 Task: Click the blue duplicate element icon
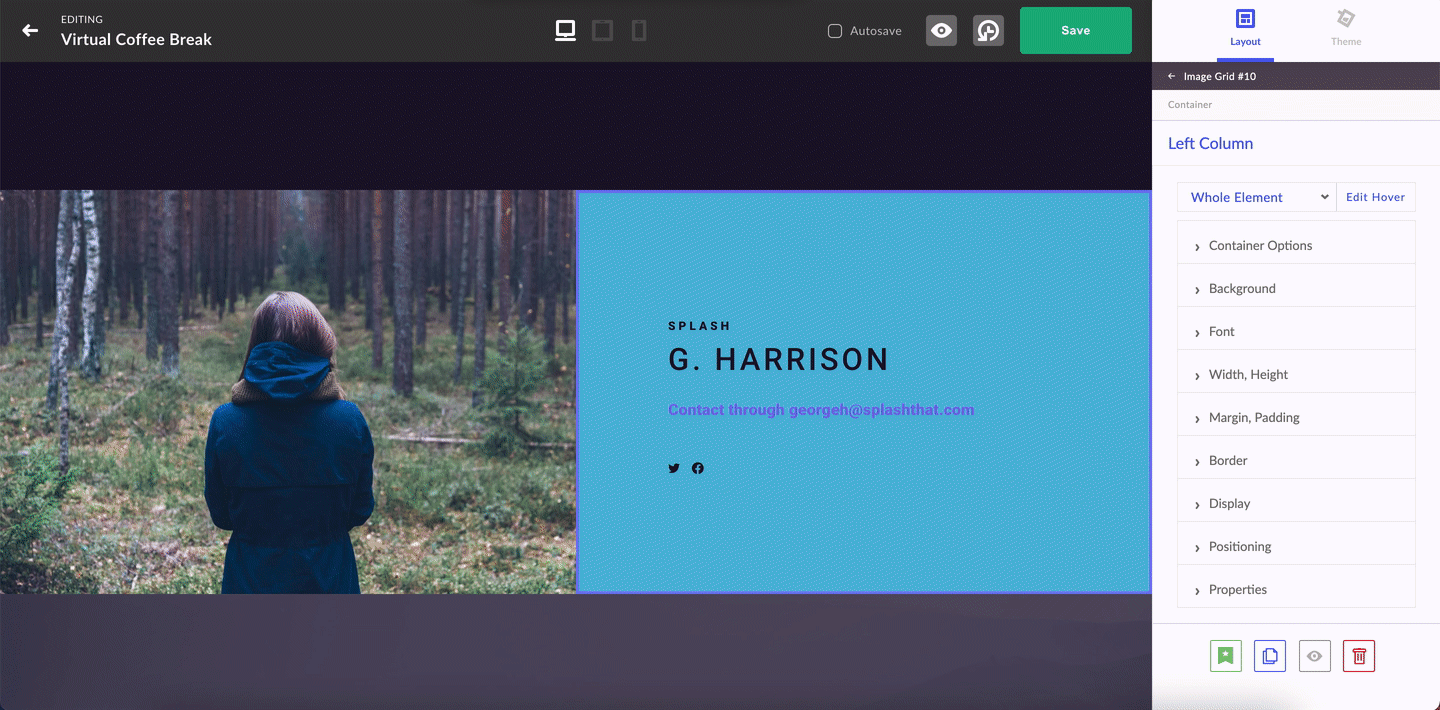click(x=1270, y=656)
